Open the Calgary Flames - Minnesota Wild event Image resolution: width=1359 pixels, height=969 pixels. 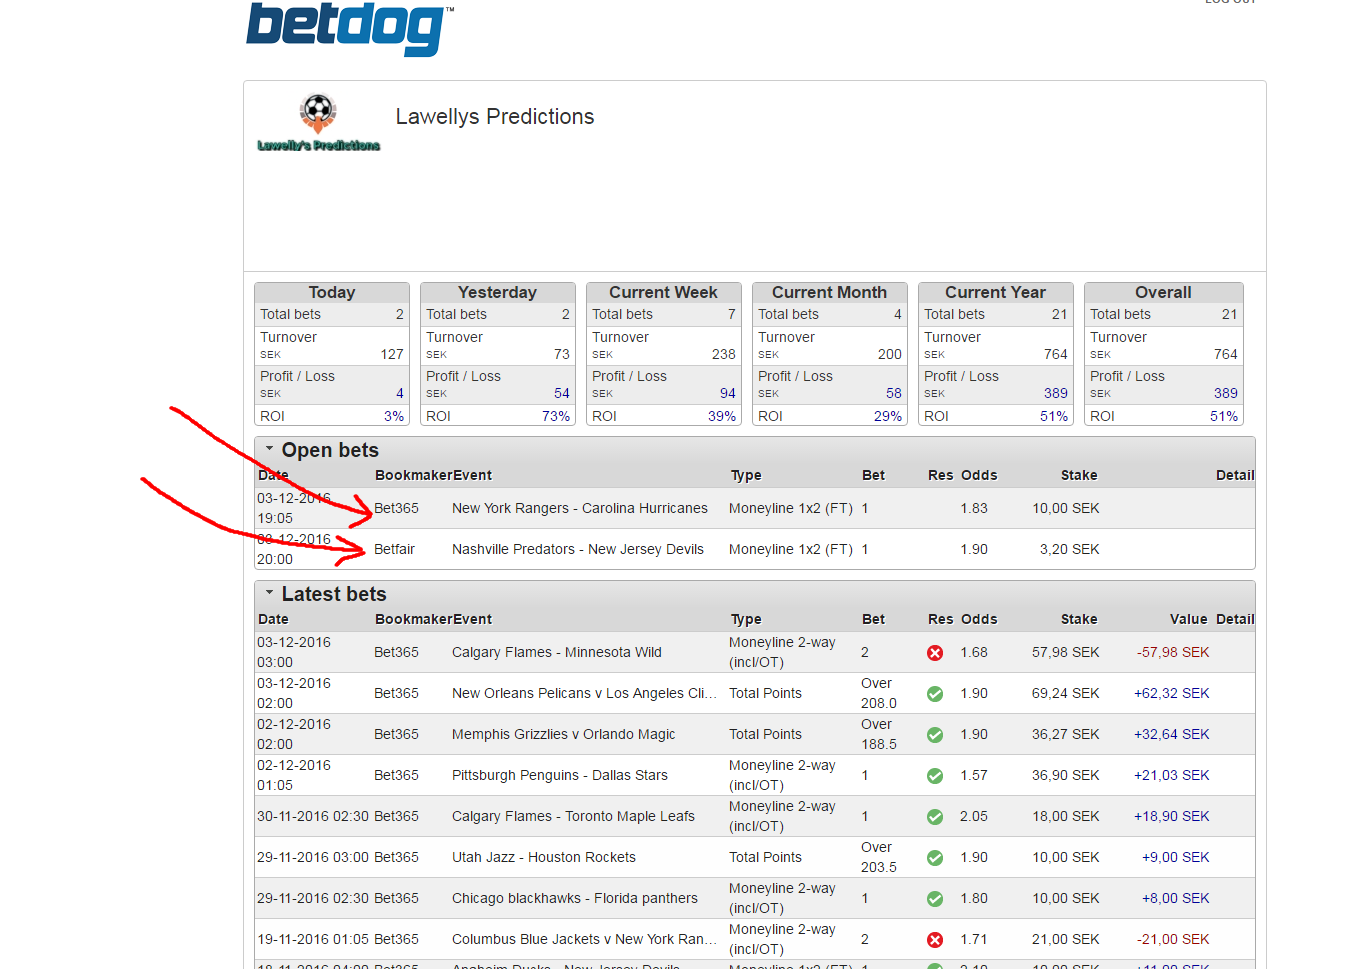[x=557, y=652]
